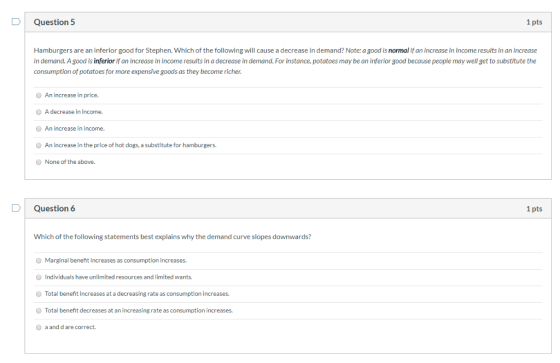This screenshot has width=560, height=363.
Task: Click the '1 pts' label on Question 6
Action: (x=534, y=209)
